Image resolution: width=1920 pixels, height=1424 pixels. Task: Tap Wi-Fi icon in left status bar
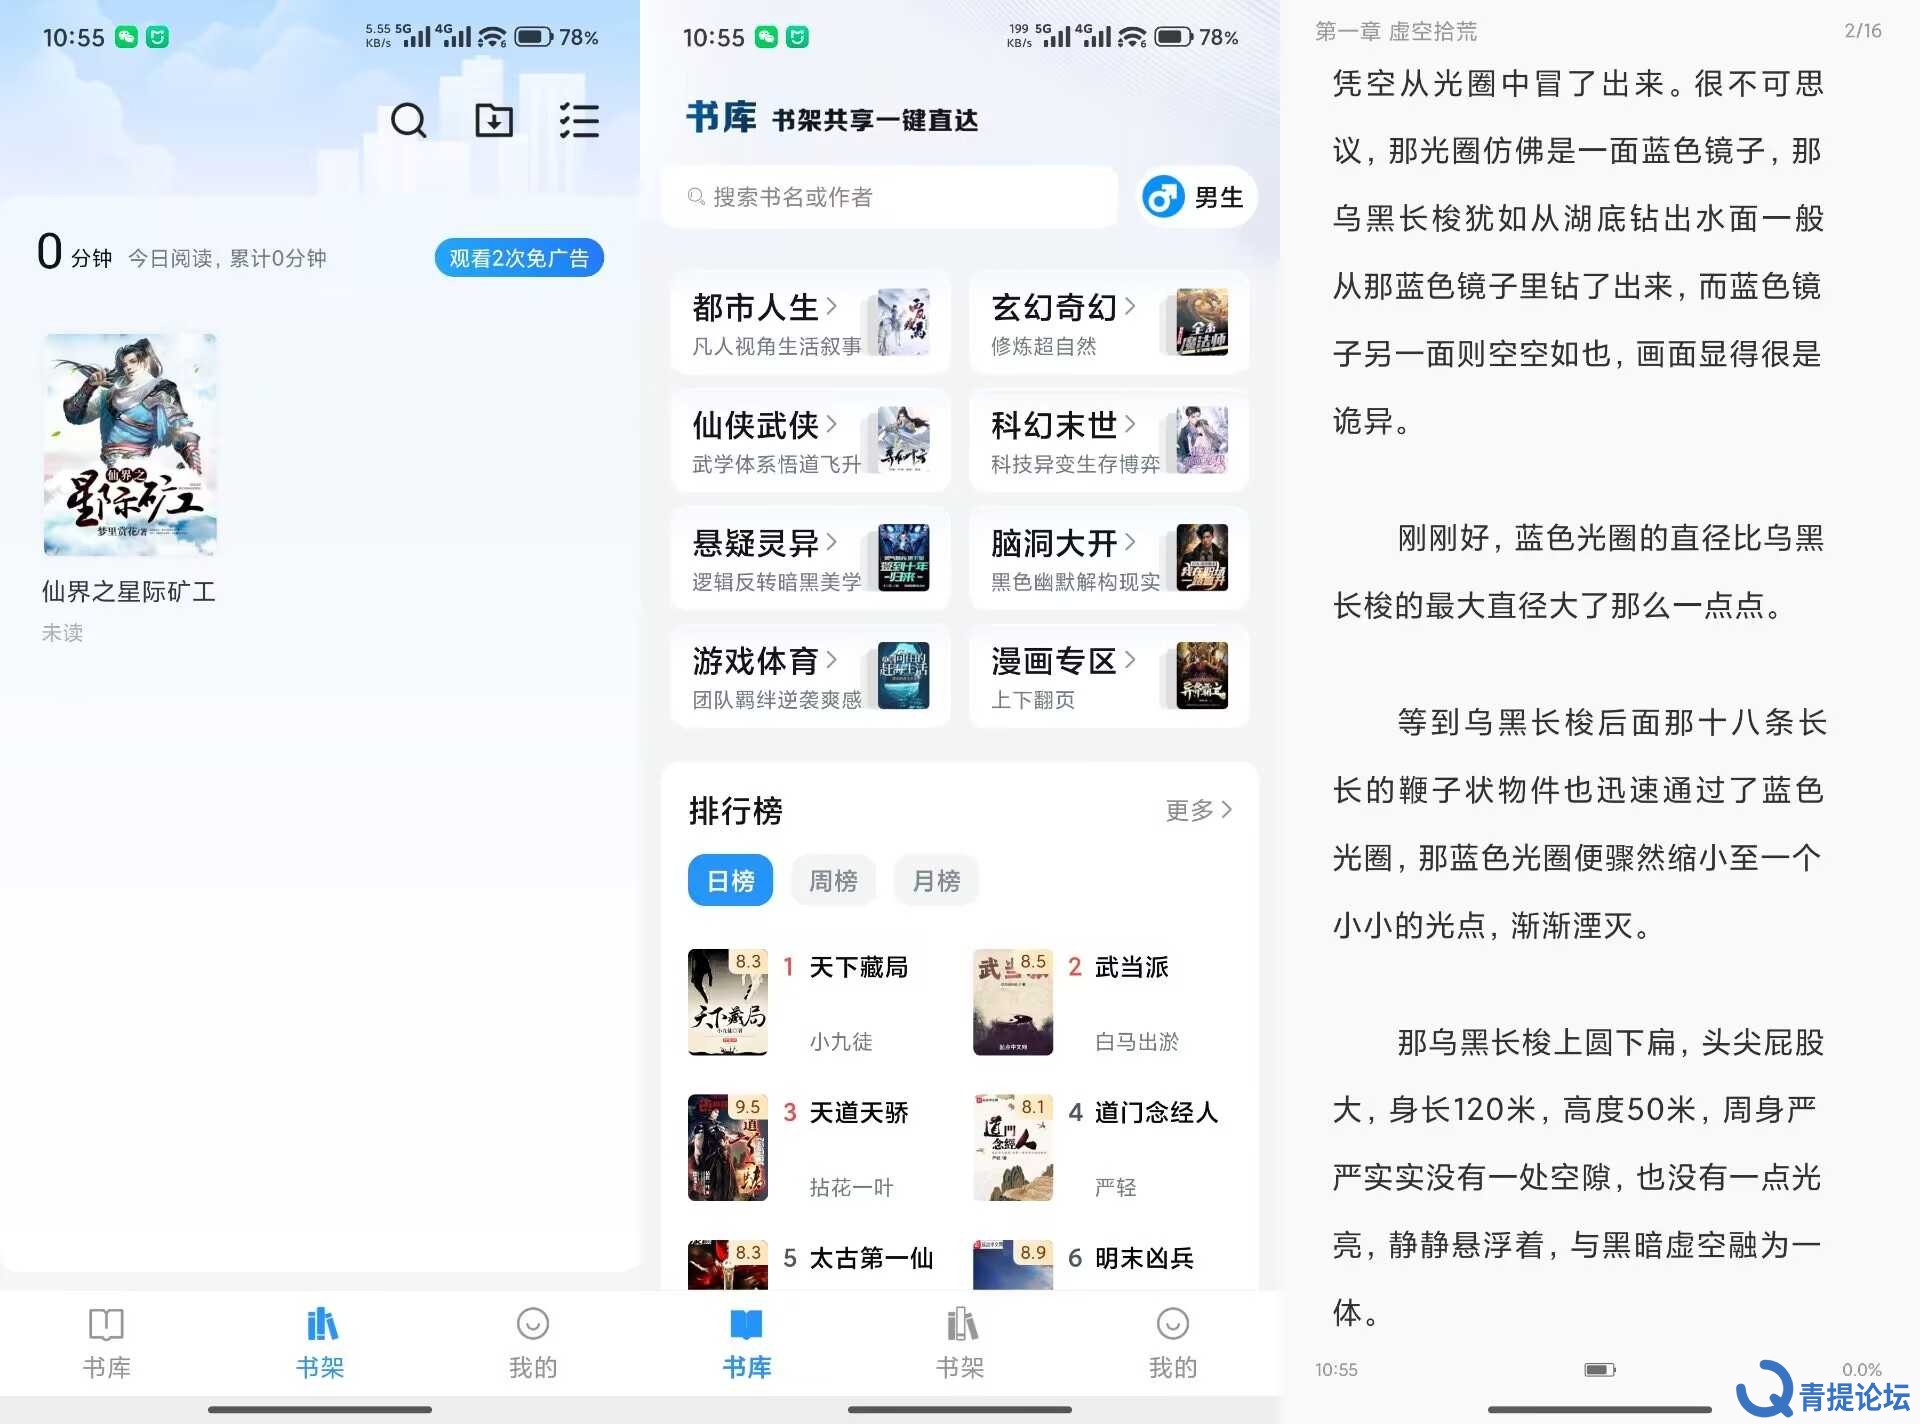tap(491, 37)
